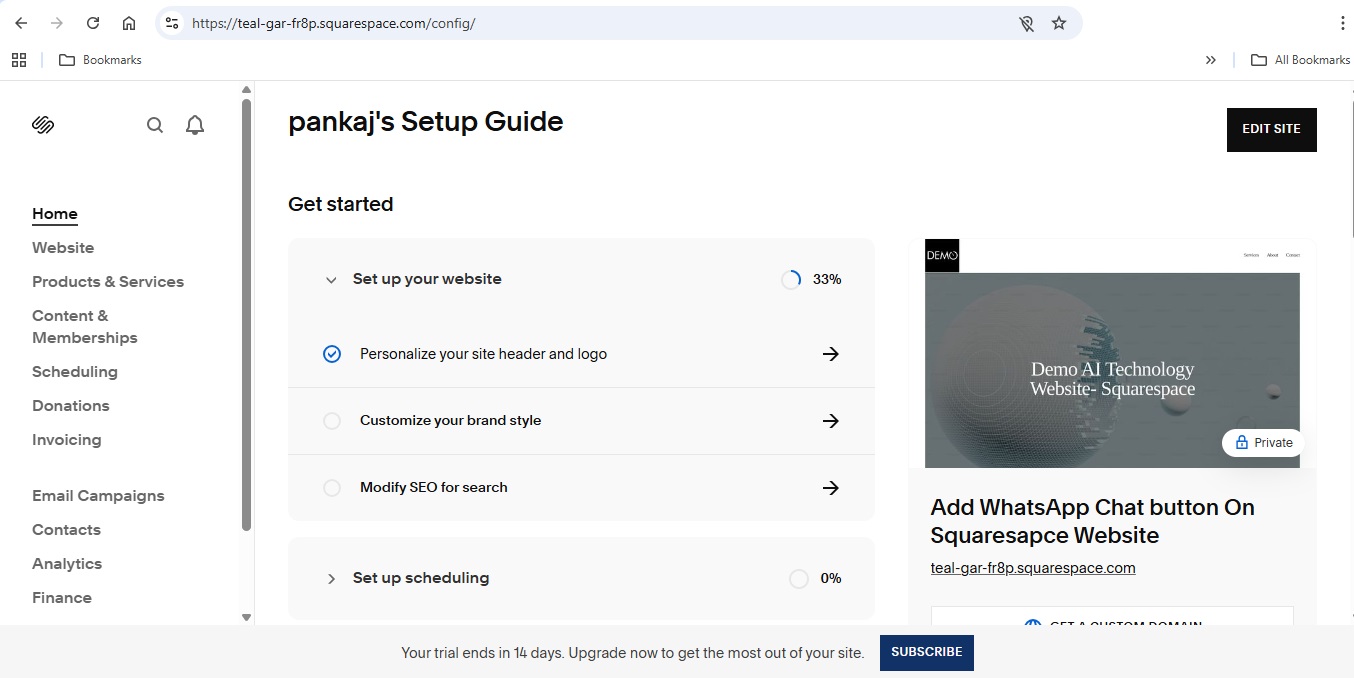
Task: Click sidebar scrollbar up arrow
Action: 247,90
